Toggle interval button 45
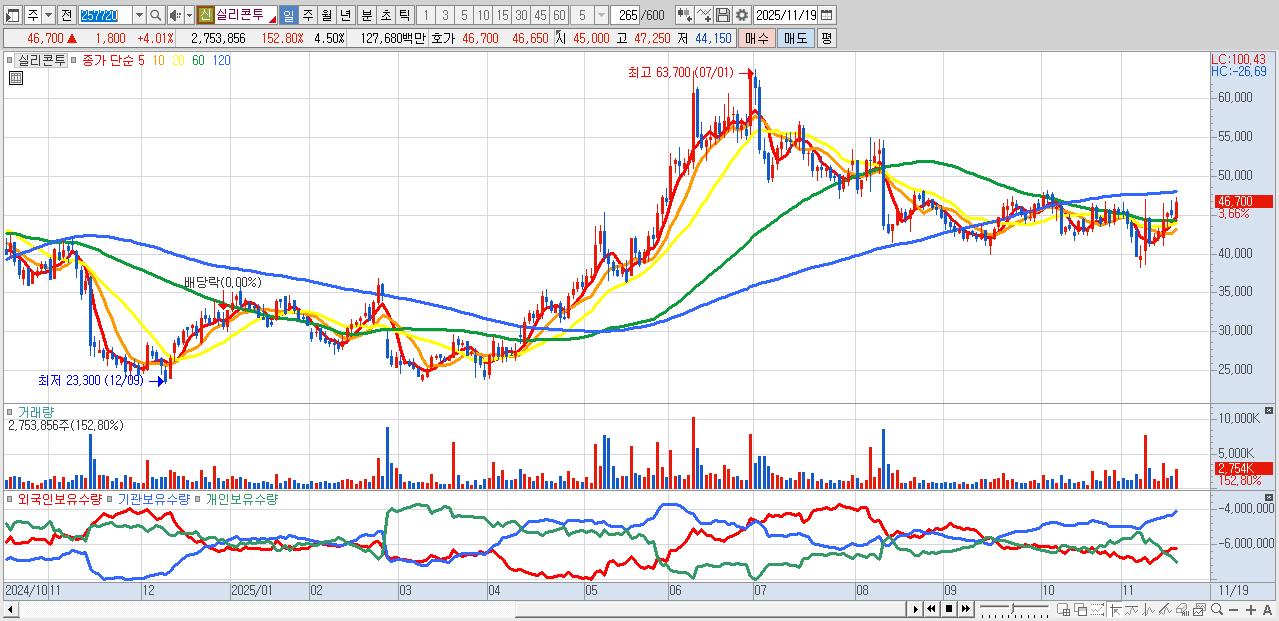The width and height of the screenshot is (1279, 621). click(540, 15)
